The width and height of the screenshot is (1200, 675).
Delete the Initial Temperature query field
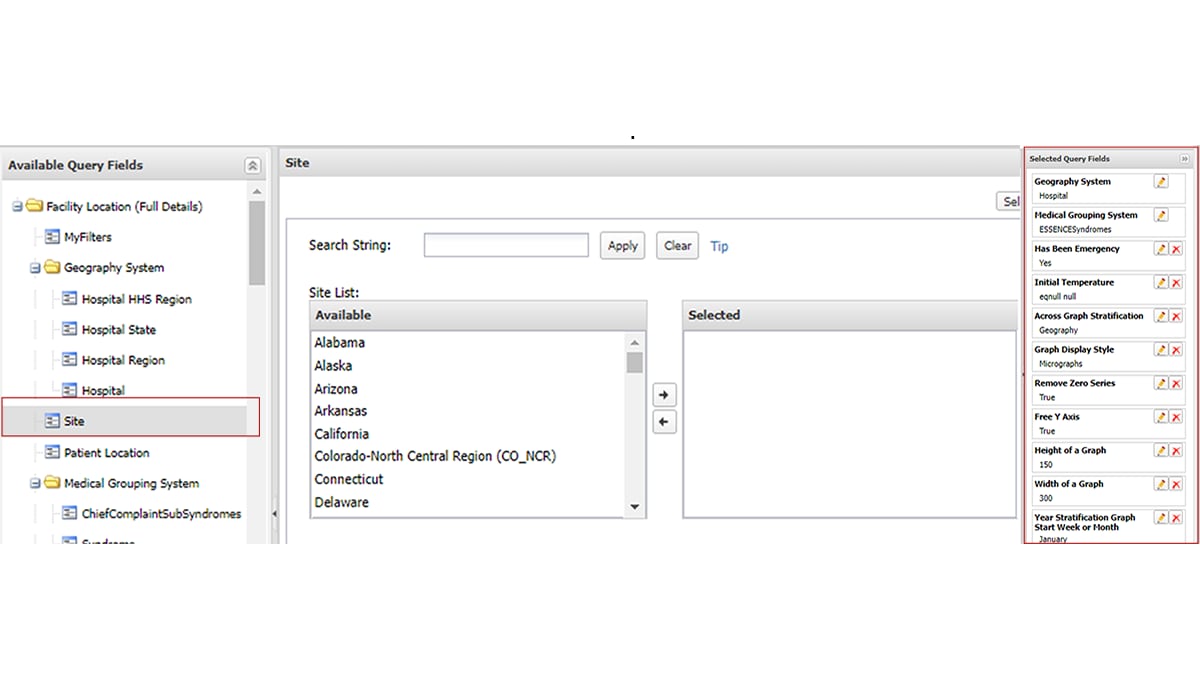point(1176,283)
